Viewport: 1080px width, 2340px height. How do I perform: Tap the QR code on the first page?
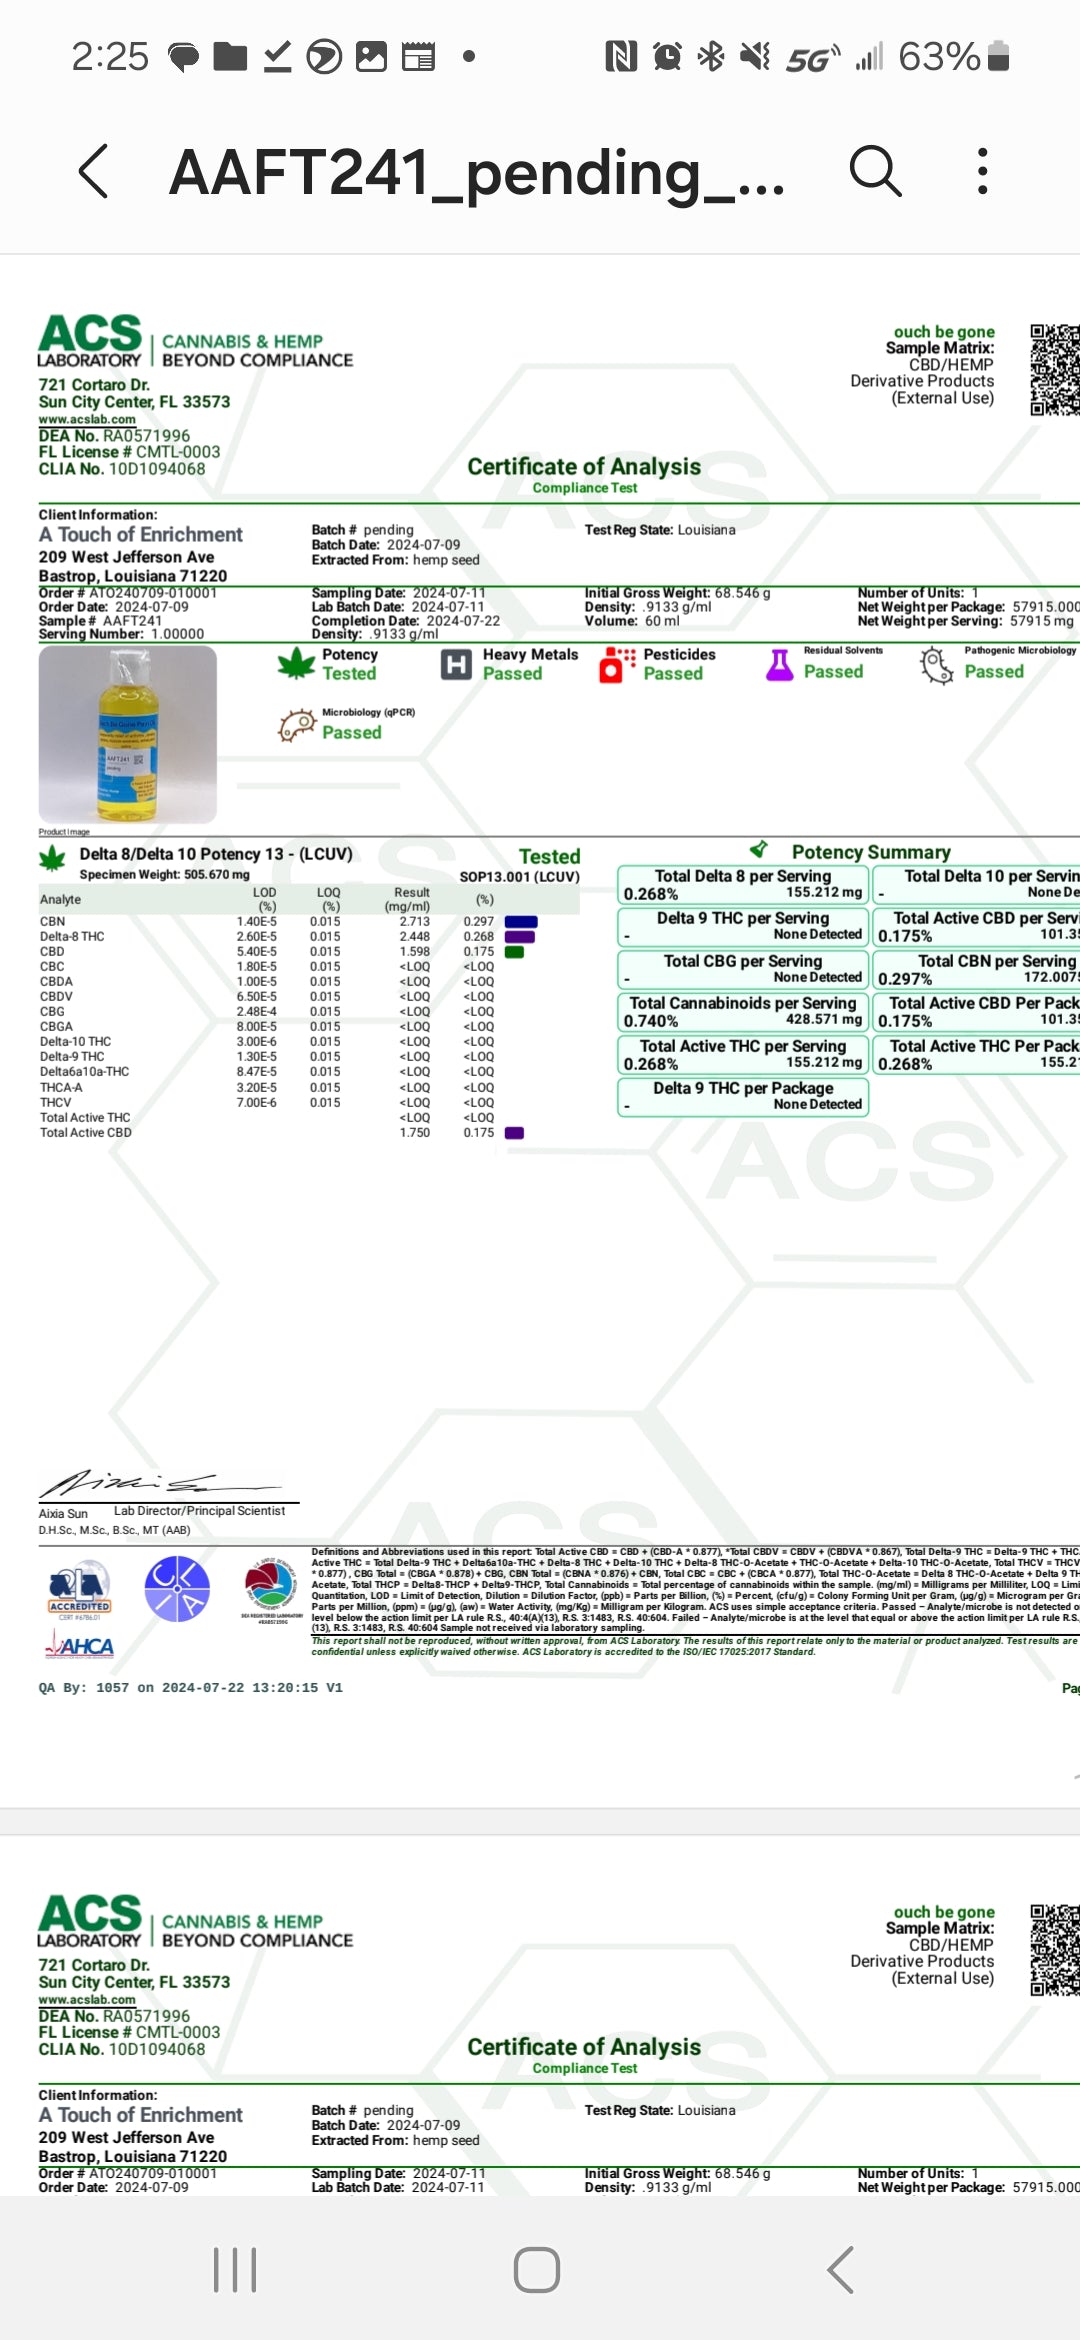(x=1054, y=369)
